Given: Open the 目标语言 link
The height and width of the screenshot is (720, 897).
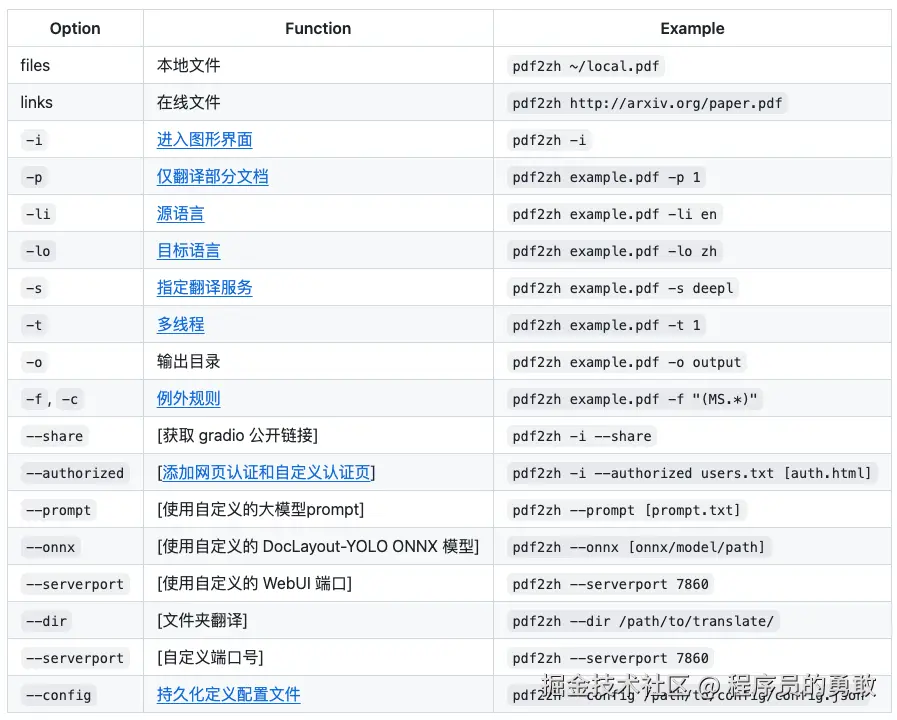Looking at the screenshot, I should tap(187, 251).
